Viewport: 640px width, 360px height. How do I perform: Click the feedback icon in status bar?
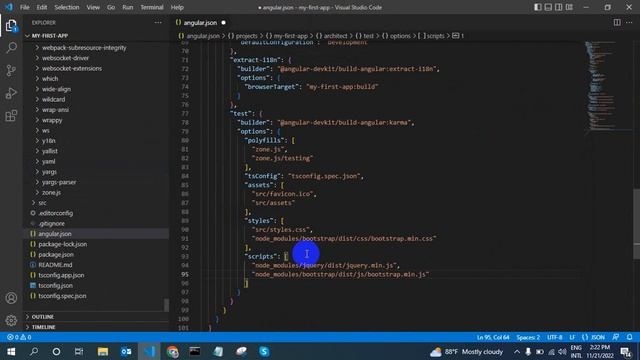tap(616, 337)
